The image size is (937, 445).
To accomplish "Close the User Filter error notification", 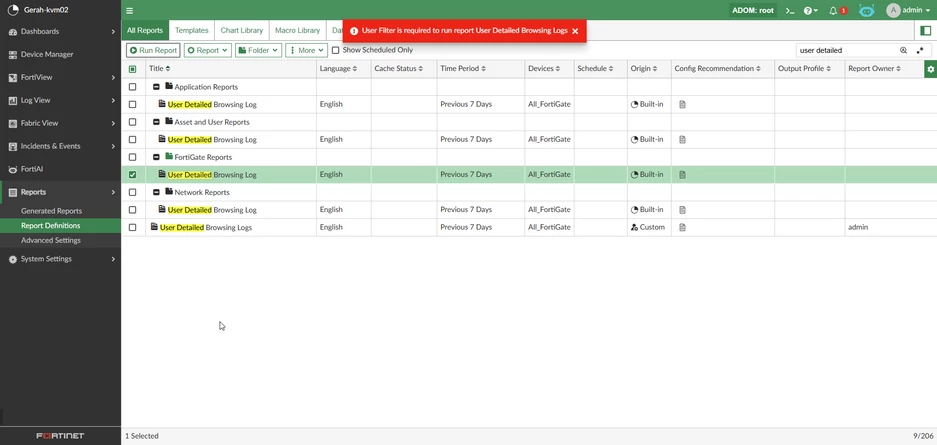I will point(575,31).
